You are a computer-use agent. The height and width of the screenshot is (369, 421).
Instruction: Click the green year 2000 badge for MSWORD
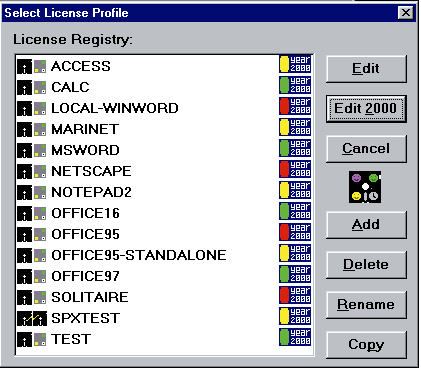coord(295,148)
